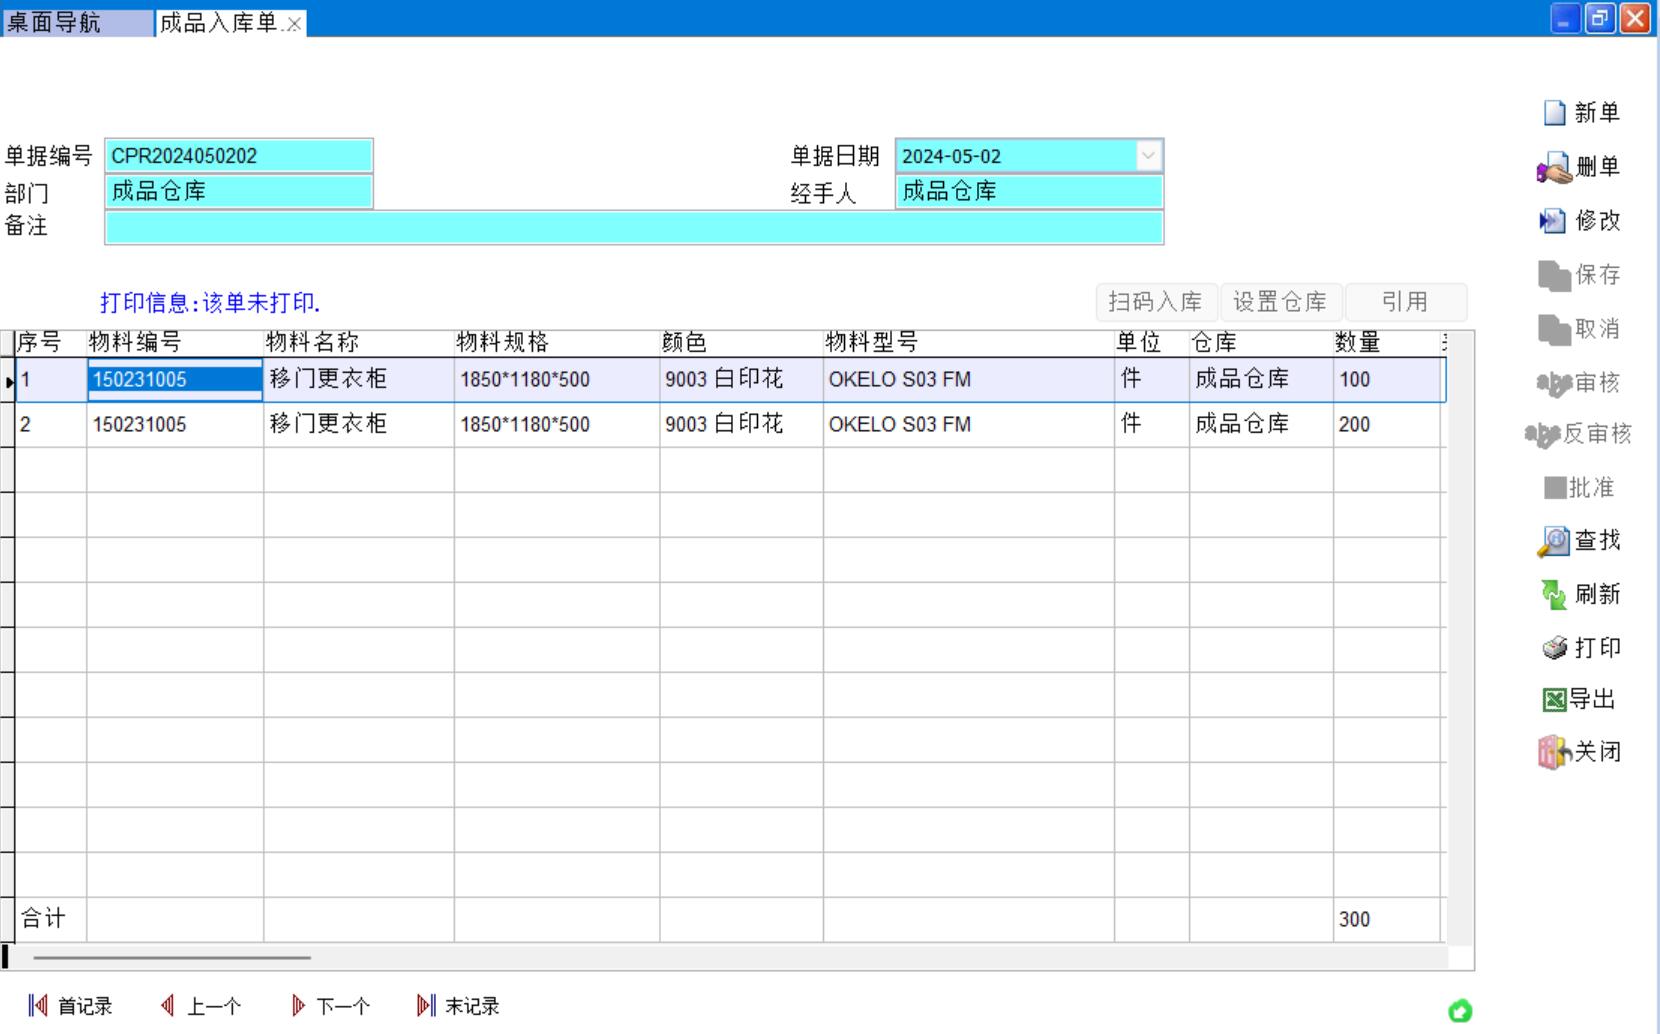Click the Refresh (刷新) icon
The width and height of the screenshot is (1660, 1034).
[x=1554, y=595]
